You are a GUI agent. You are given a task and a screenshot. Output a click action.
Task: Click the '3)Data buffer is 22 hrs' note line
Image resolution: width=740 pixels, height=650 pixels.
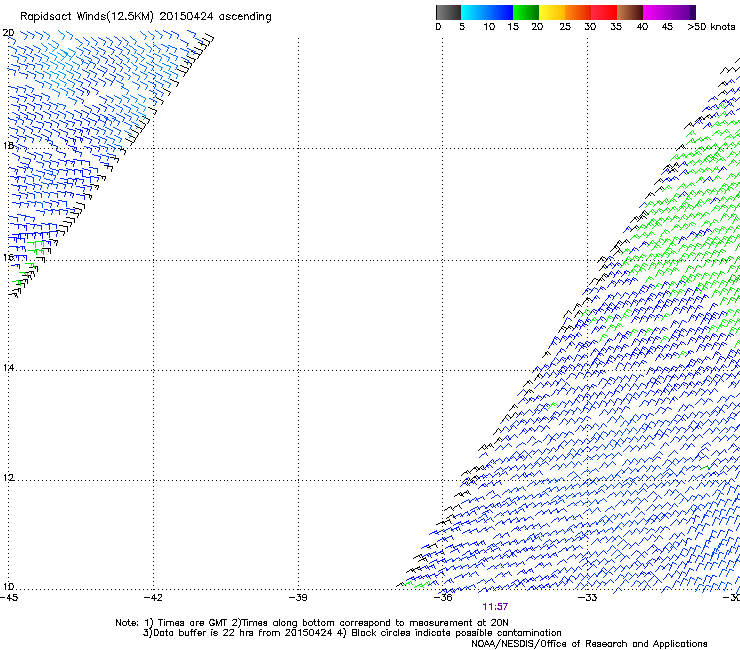point(352,633)
